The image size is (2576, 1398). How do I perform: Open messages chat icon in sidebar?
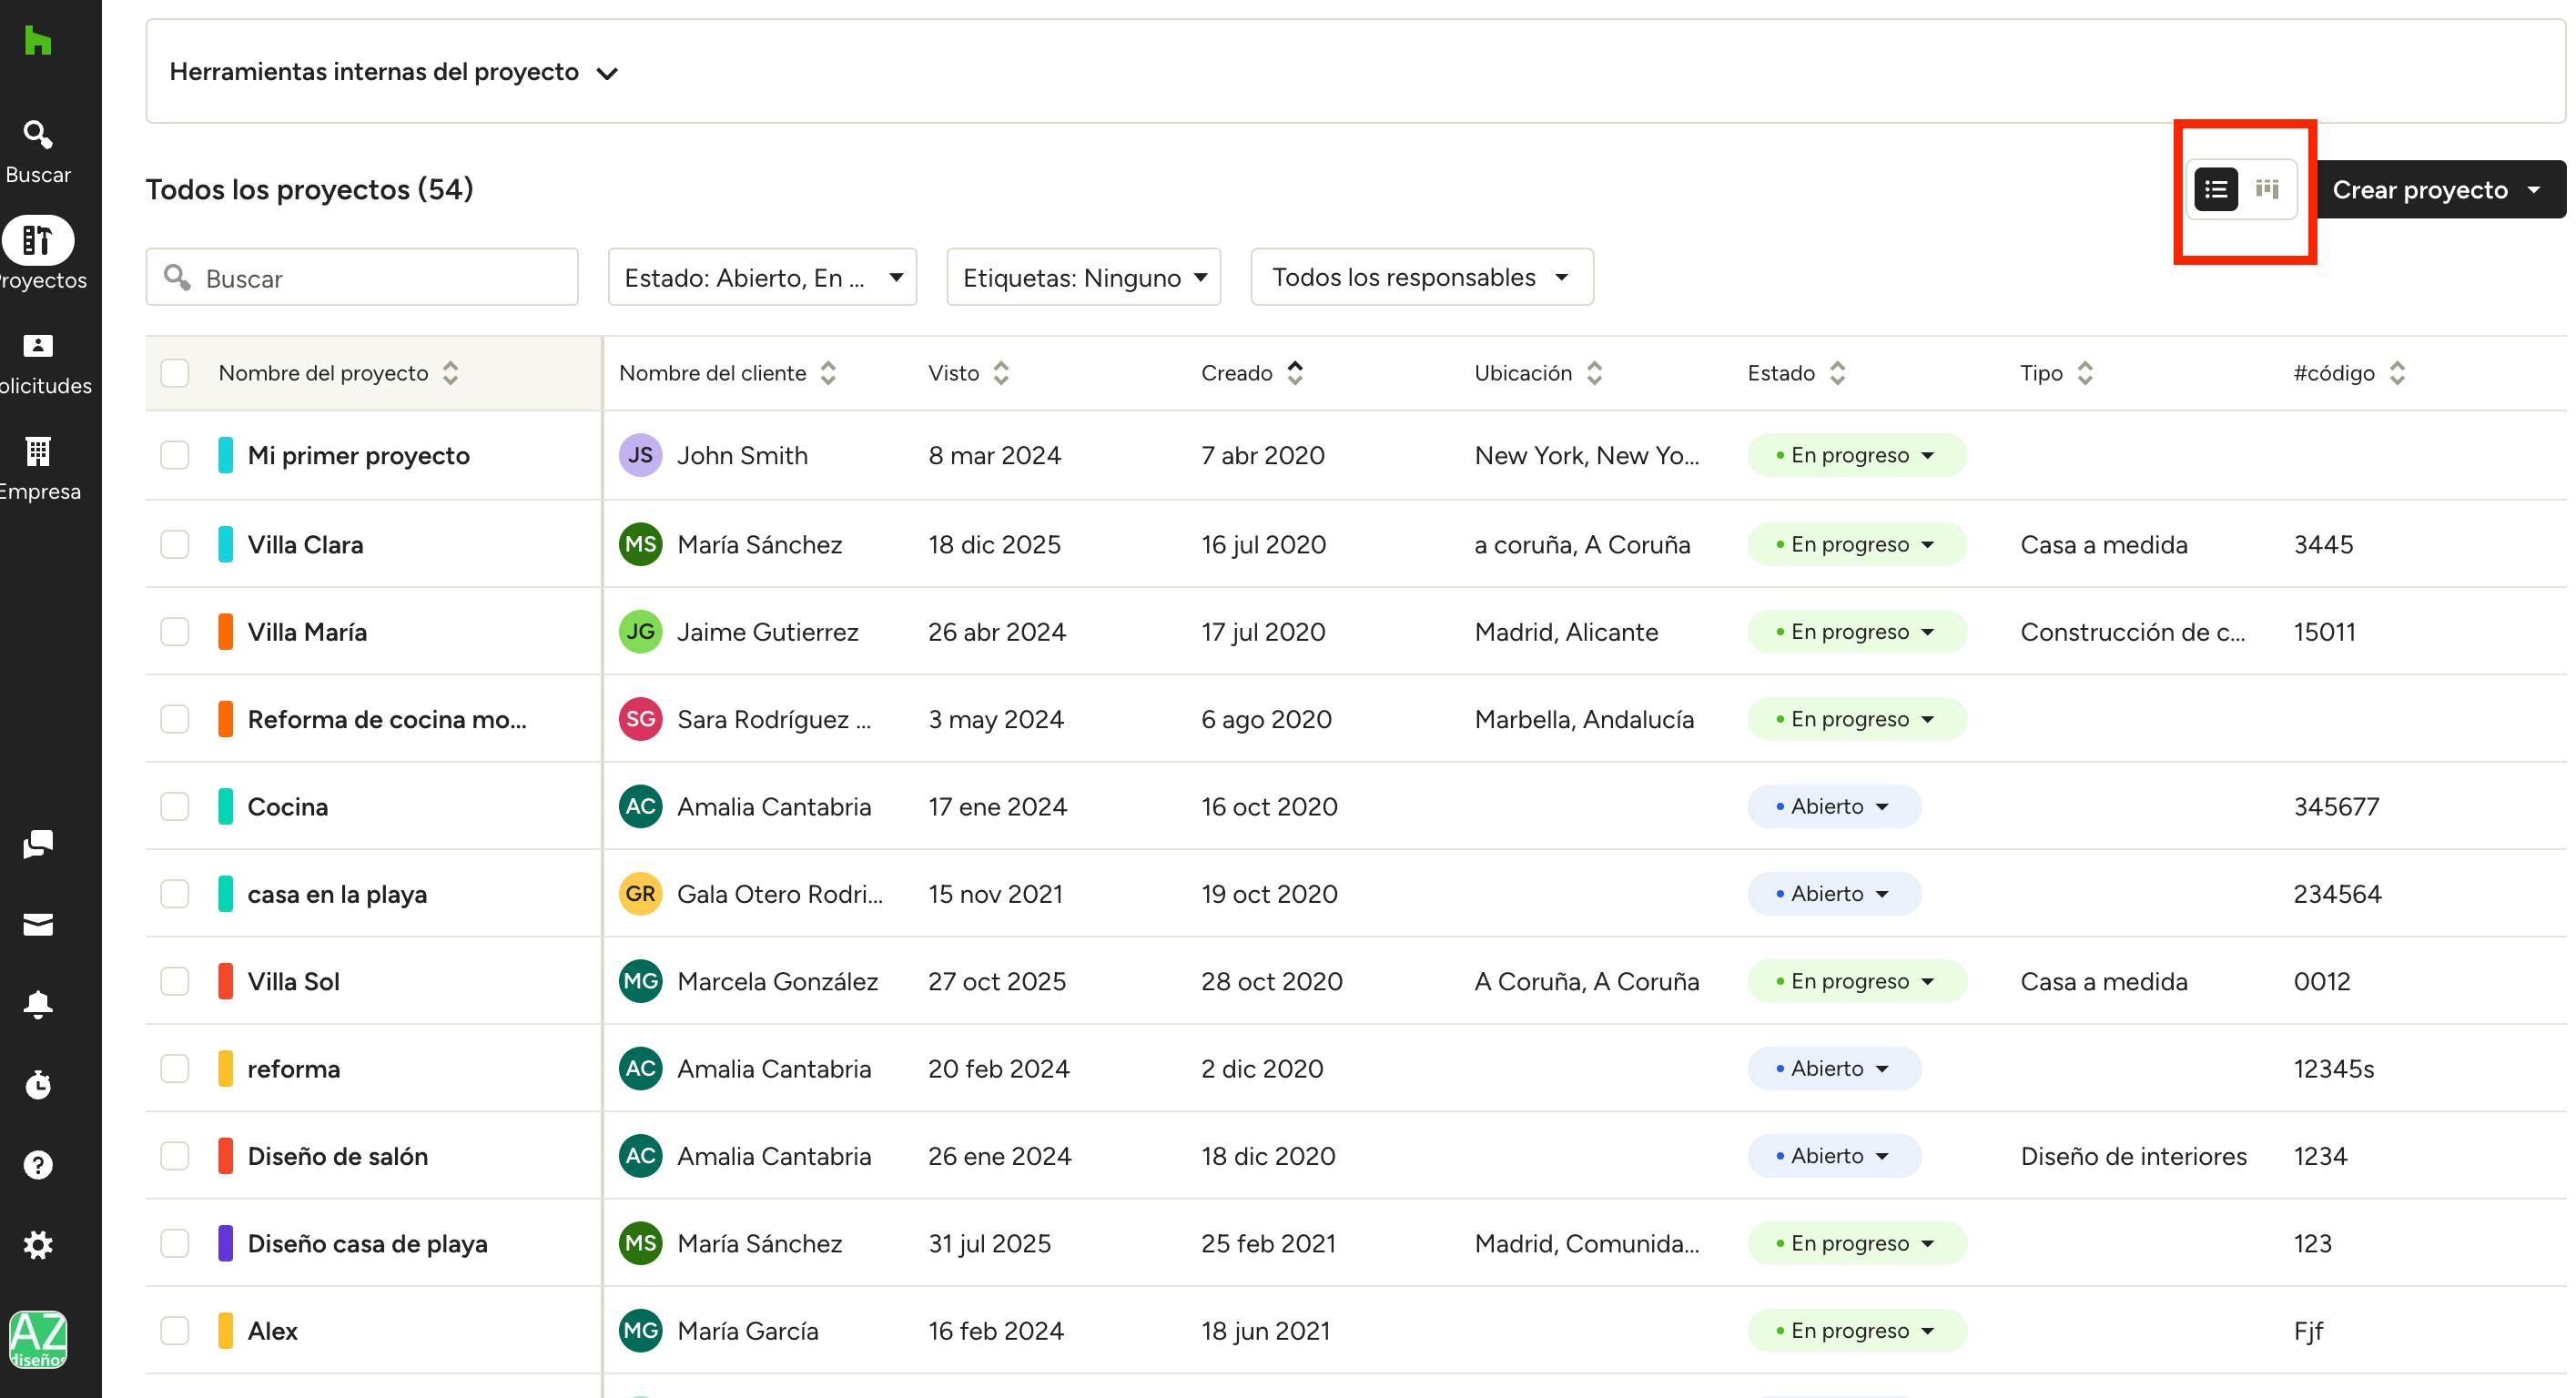point(38,844)
